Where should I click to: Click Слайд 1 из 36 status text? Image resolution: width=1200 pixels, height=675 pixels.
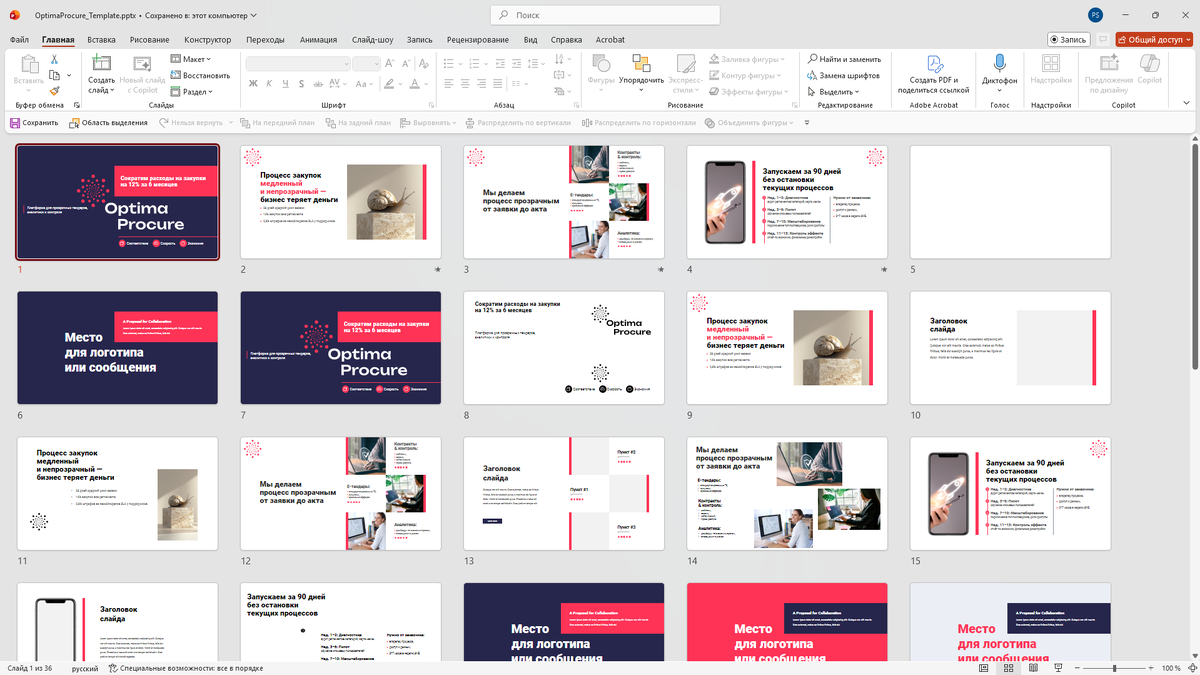coord(30,667)
